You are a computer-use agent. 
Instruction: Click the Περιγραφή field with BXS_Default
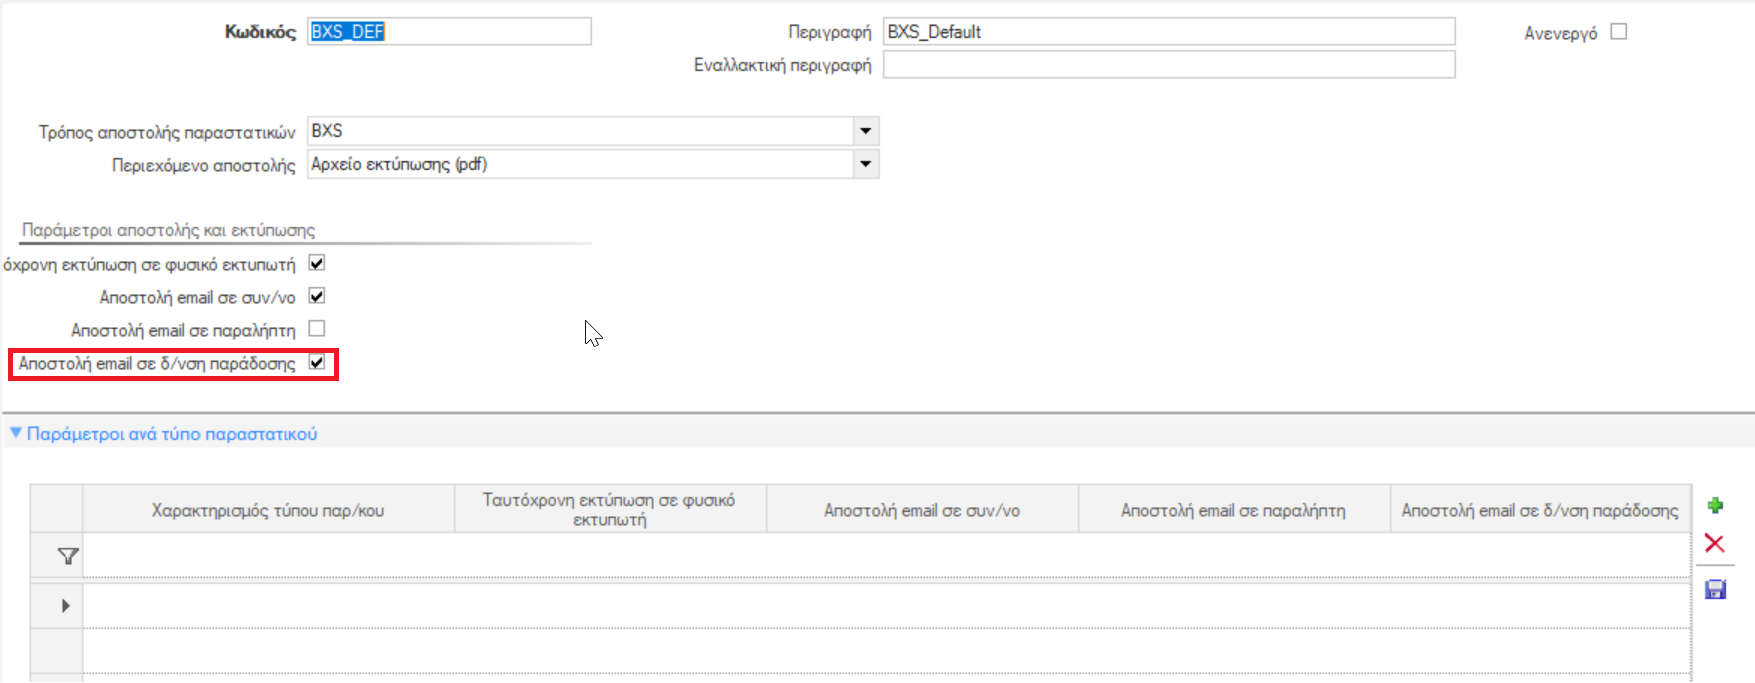tap(1169, 32)
